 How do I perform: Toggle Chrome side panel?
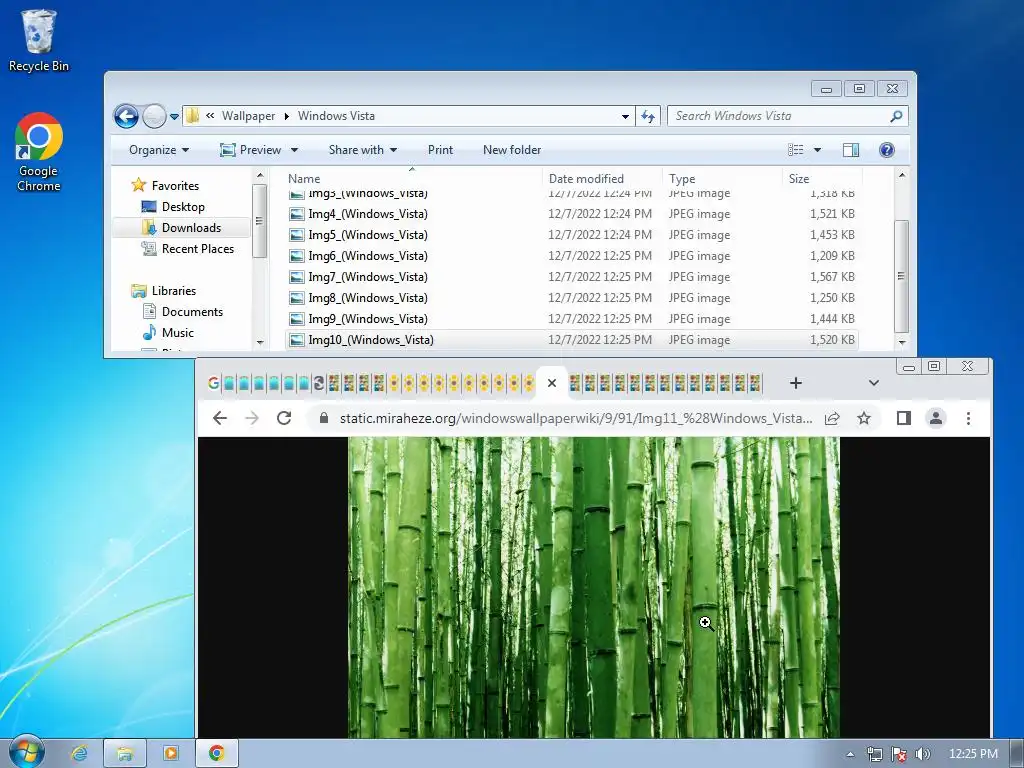tap(904, 418)
